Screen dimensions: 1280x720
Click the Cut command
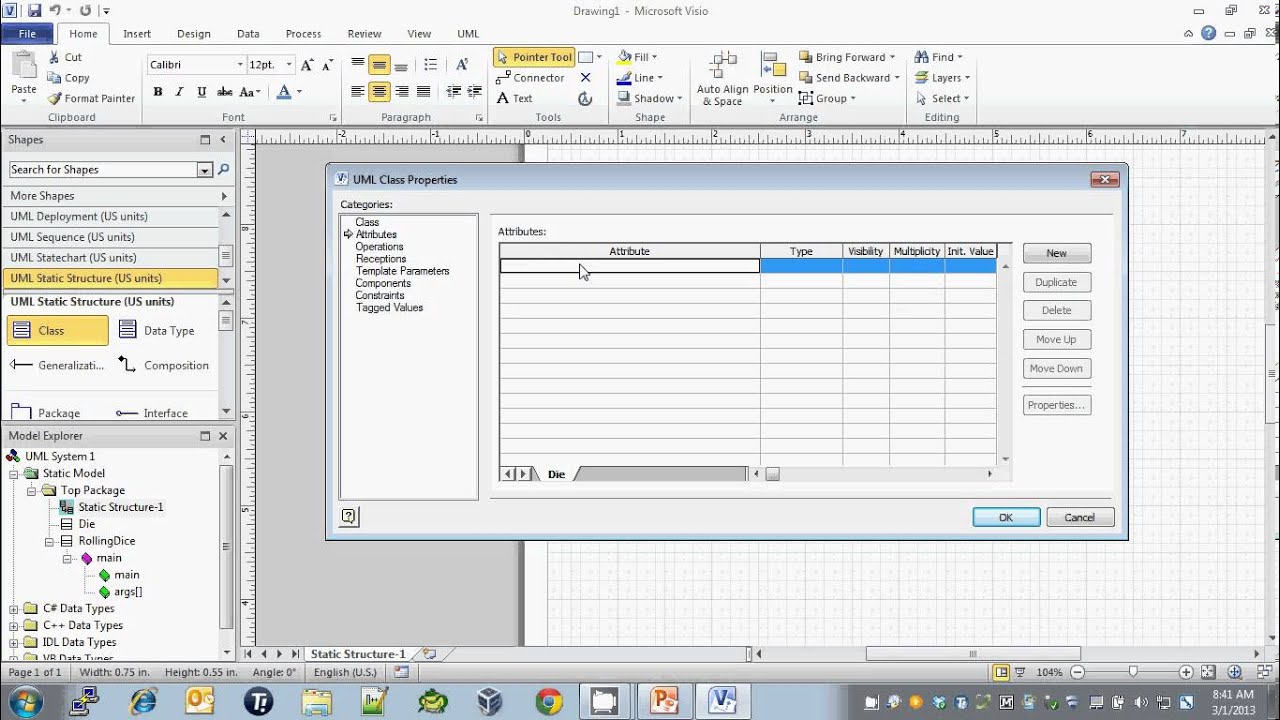coord(64,57)
